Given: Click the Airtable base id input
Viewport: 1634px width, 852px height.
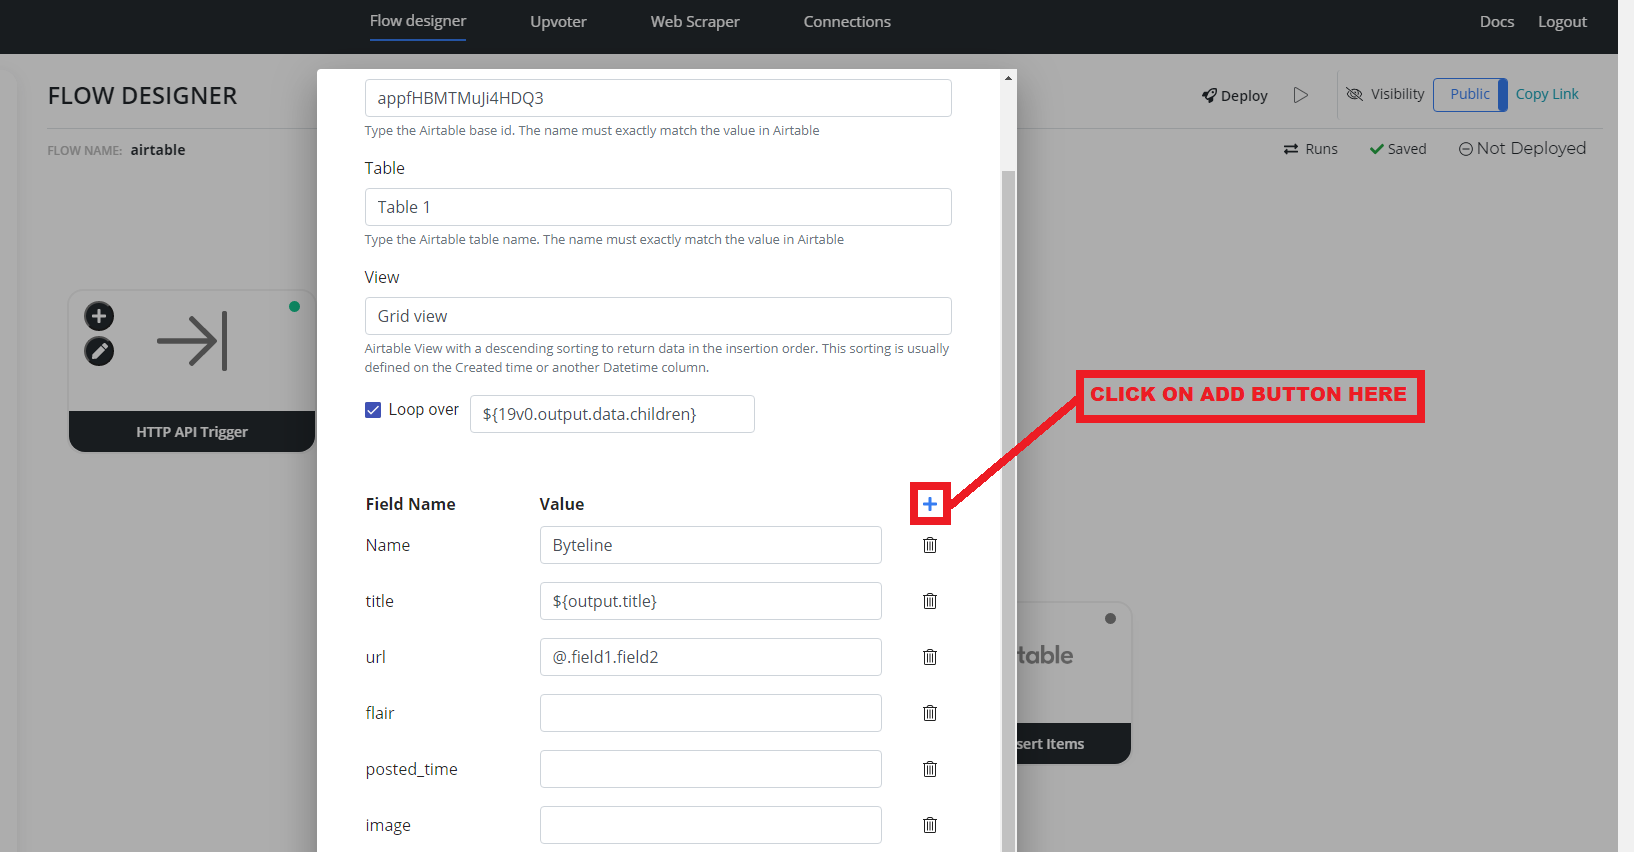Looking at the screenshot, I should [658, 98].
